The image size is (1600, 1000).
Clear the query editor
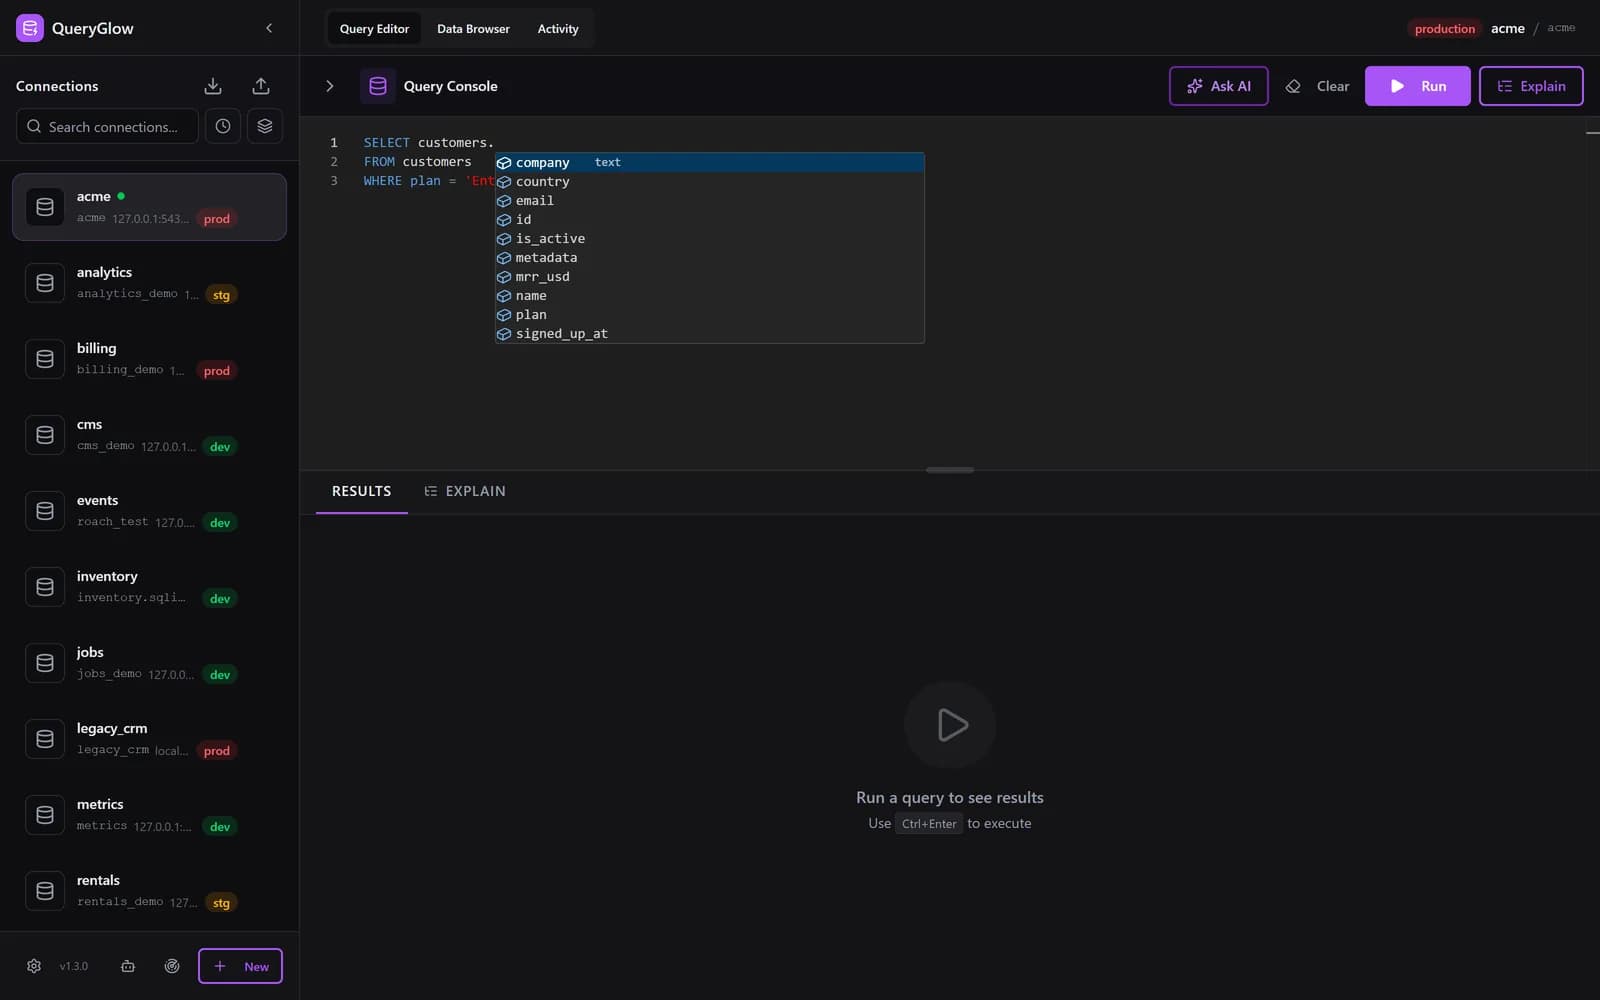pyautogui.click(x=1317, y=86)
